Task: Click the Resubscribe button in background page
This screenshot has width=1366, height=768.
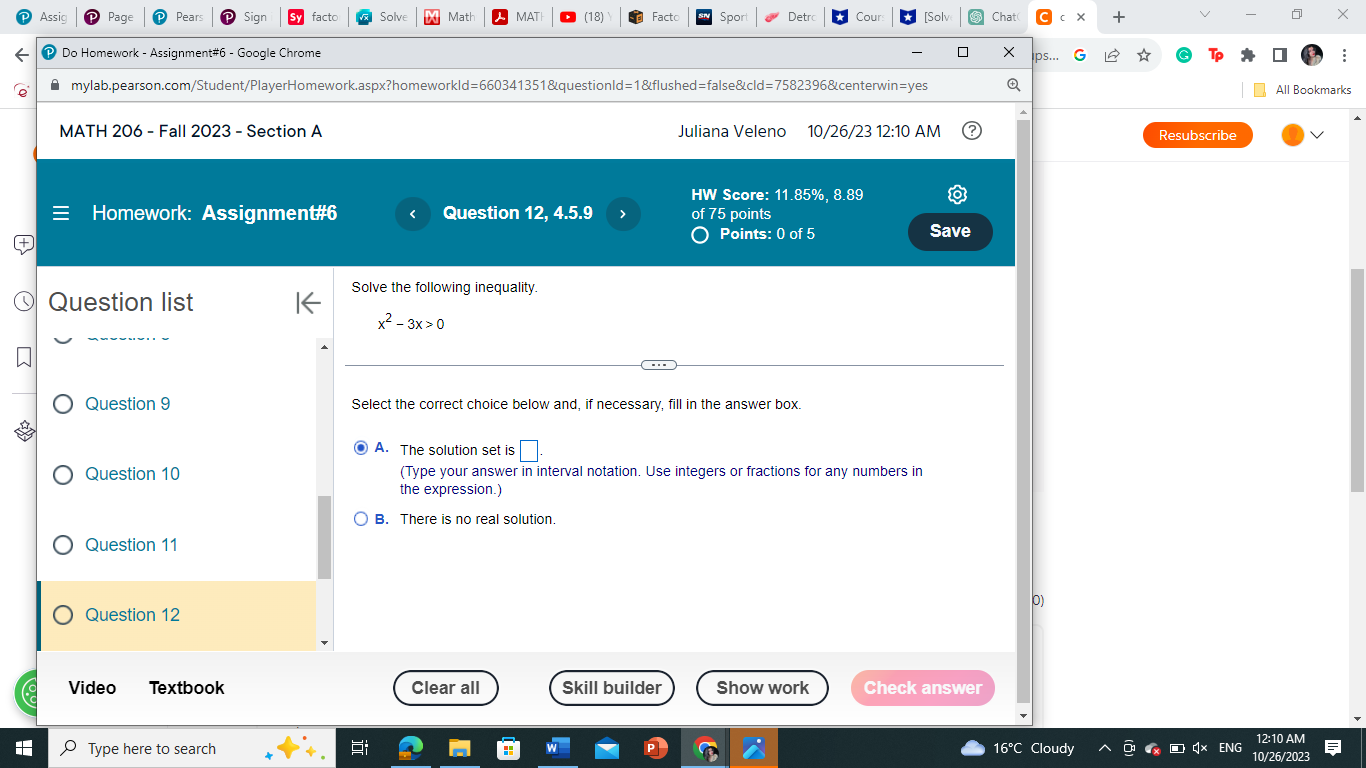Action: click(1198, 135)
